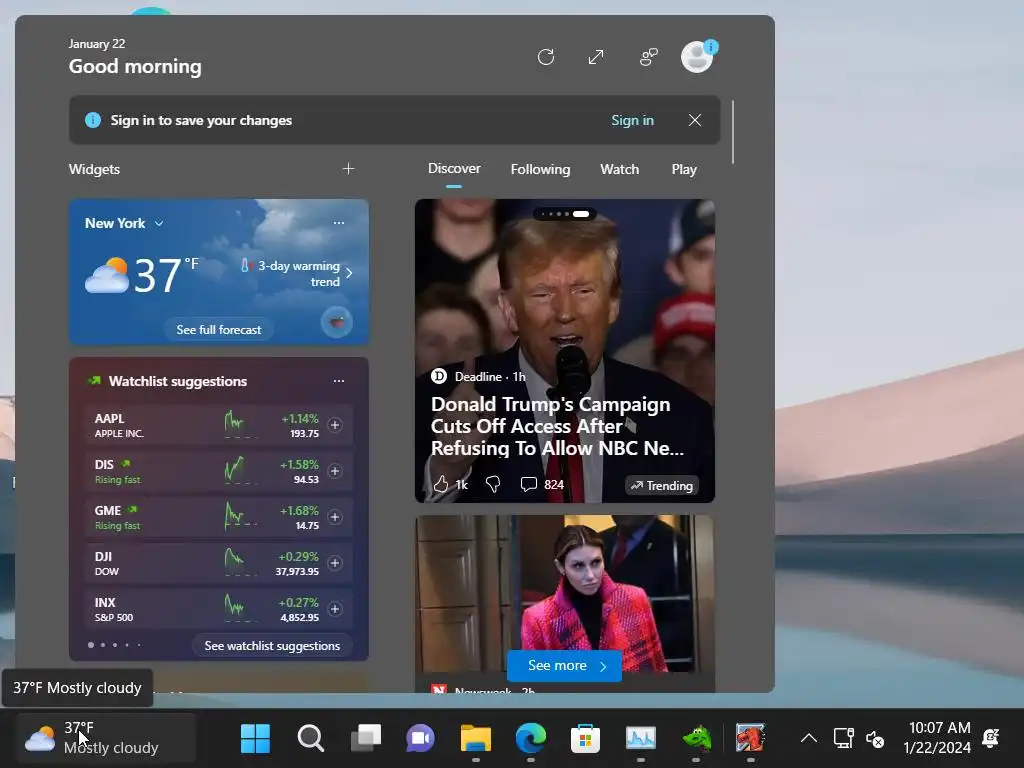Viewport: 1024px width, 768px height.
Task: Open Task View on taskbar
Action: click(x=366, y=739)
